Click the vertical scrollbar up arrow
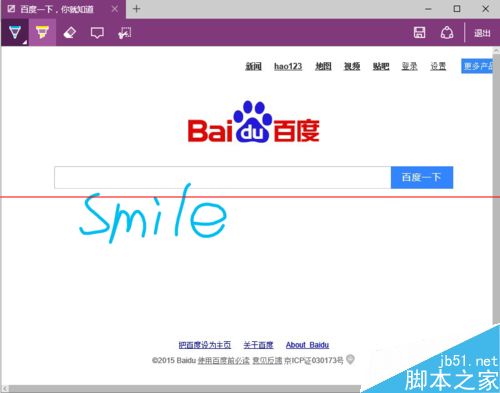This screenshot has width=500, height=393. pyautogui.click(x=496, y=51)
